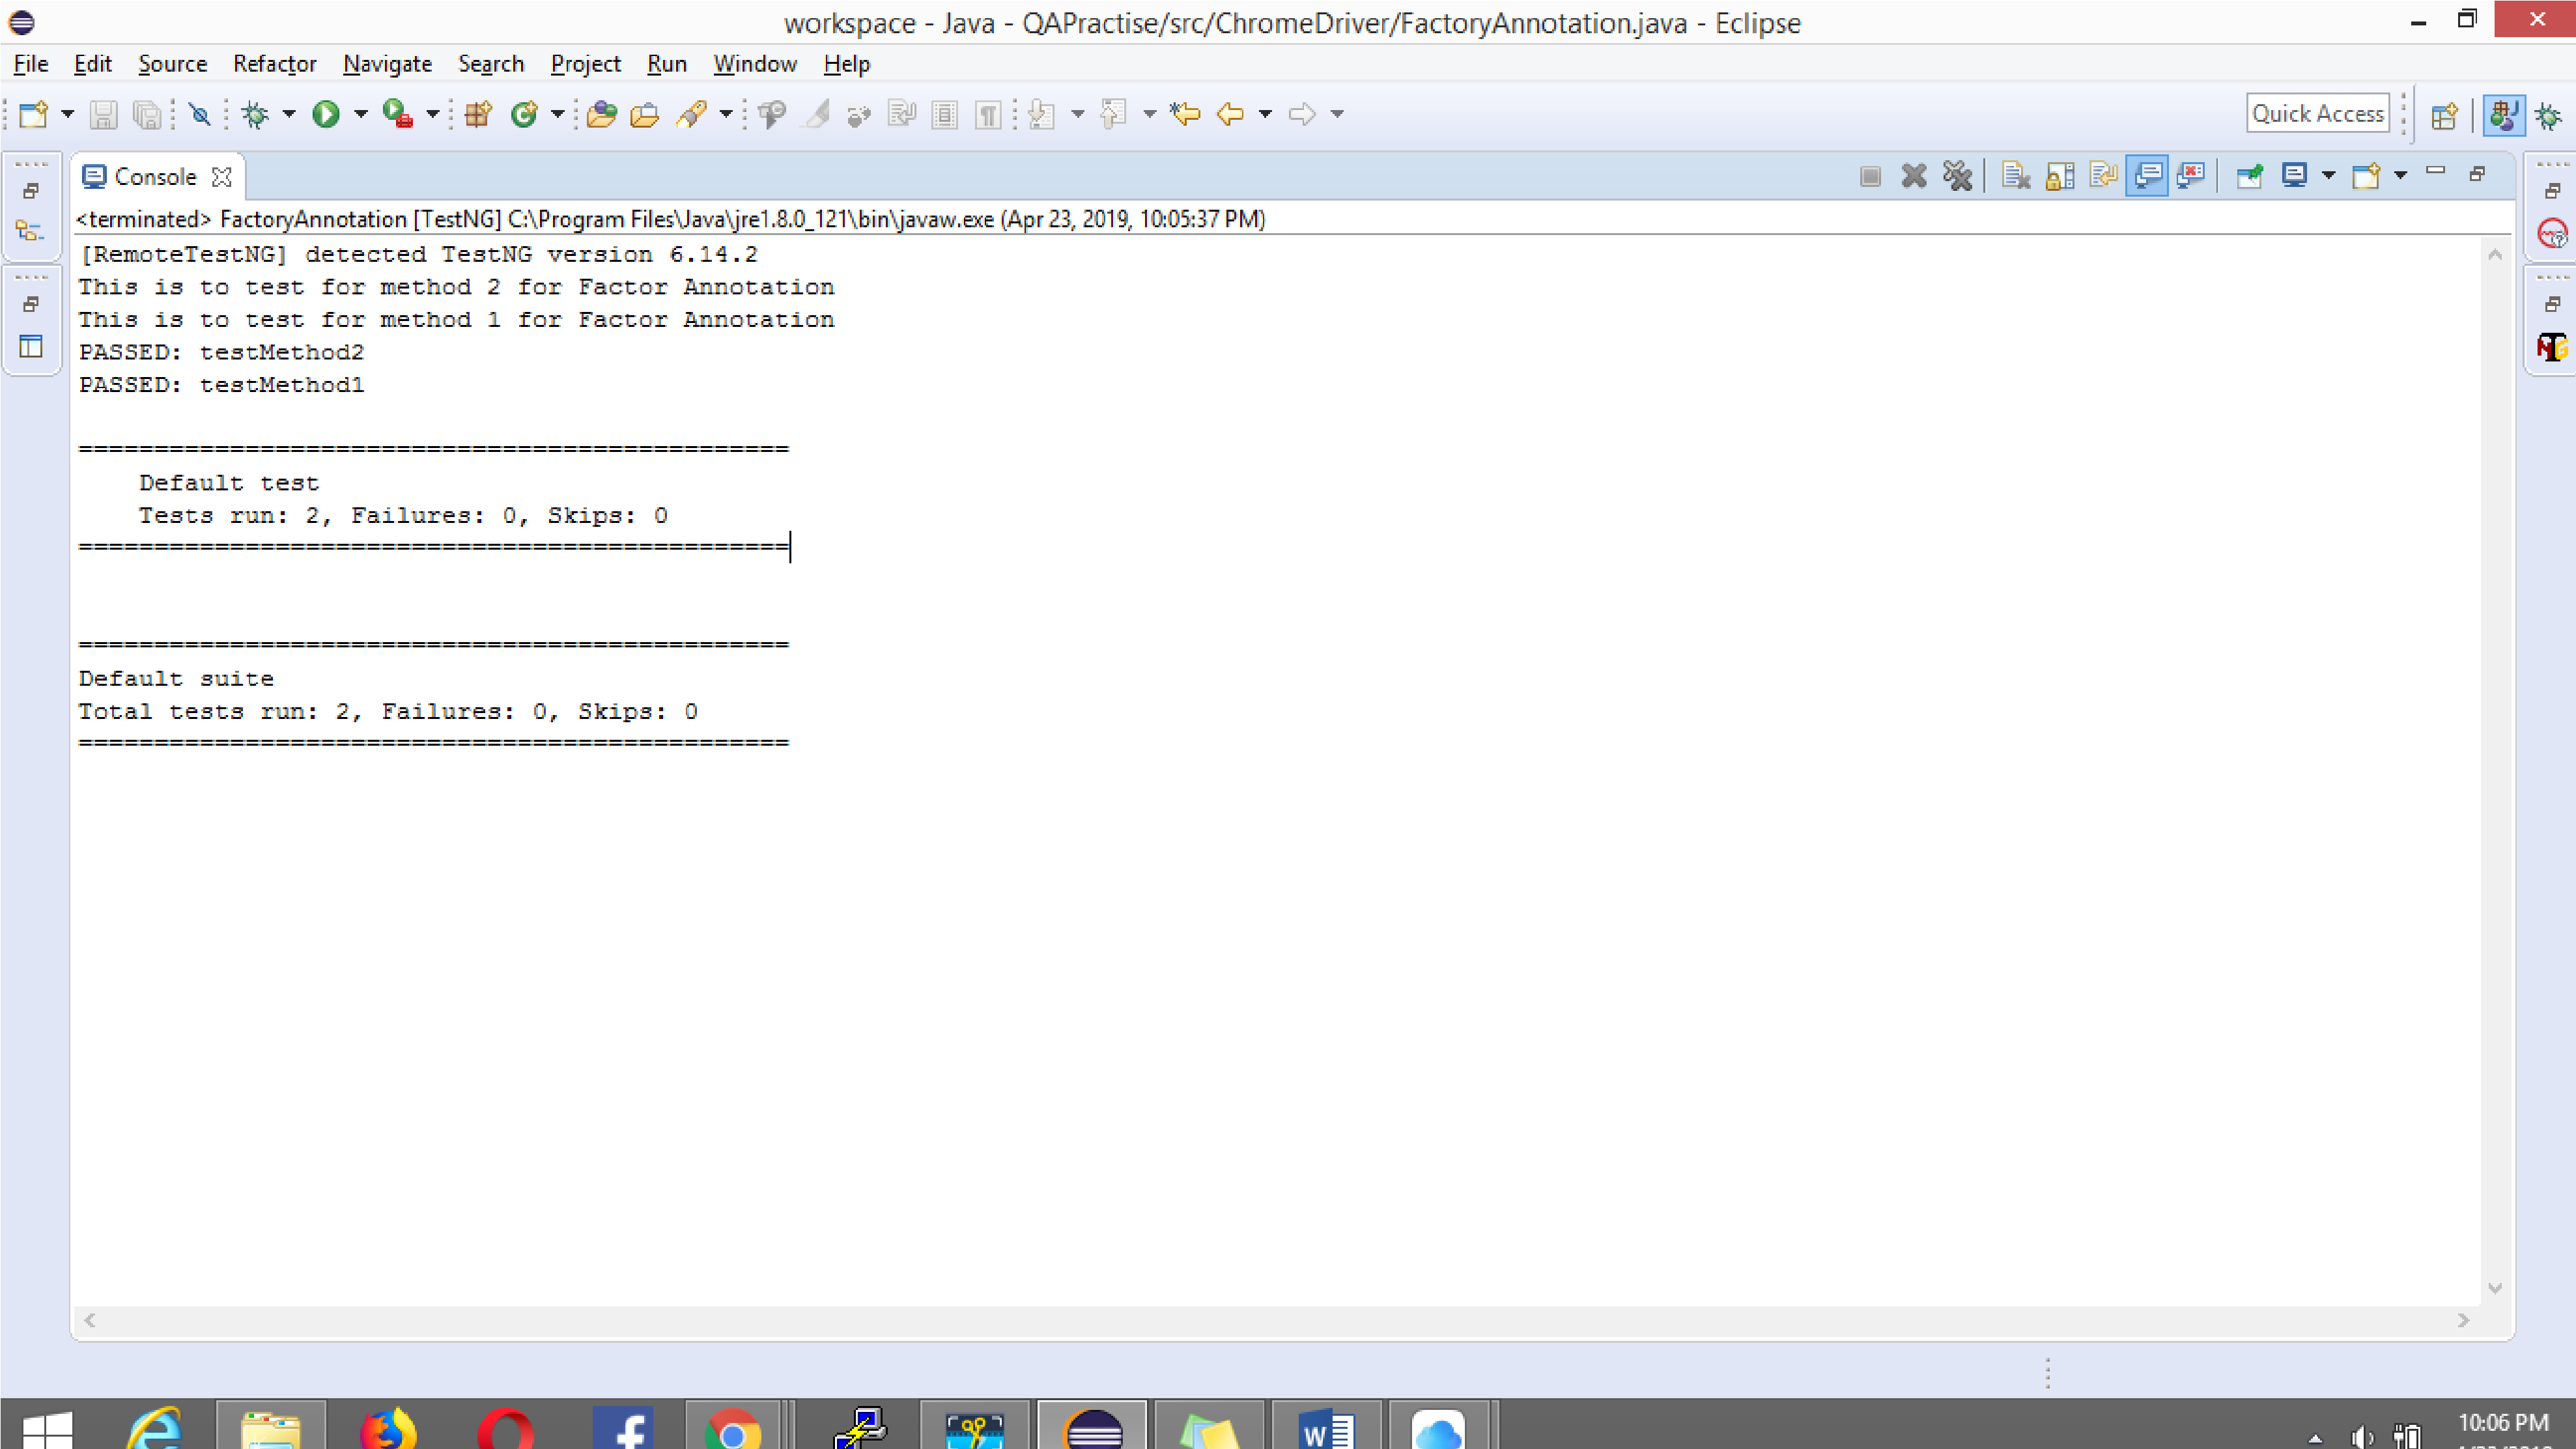Run the last launched TestNG configuration

tap(326, 114)
